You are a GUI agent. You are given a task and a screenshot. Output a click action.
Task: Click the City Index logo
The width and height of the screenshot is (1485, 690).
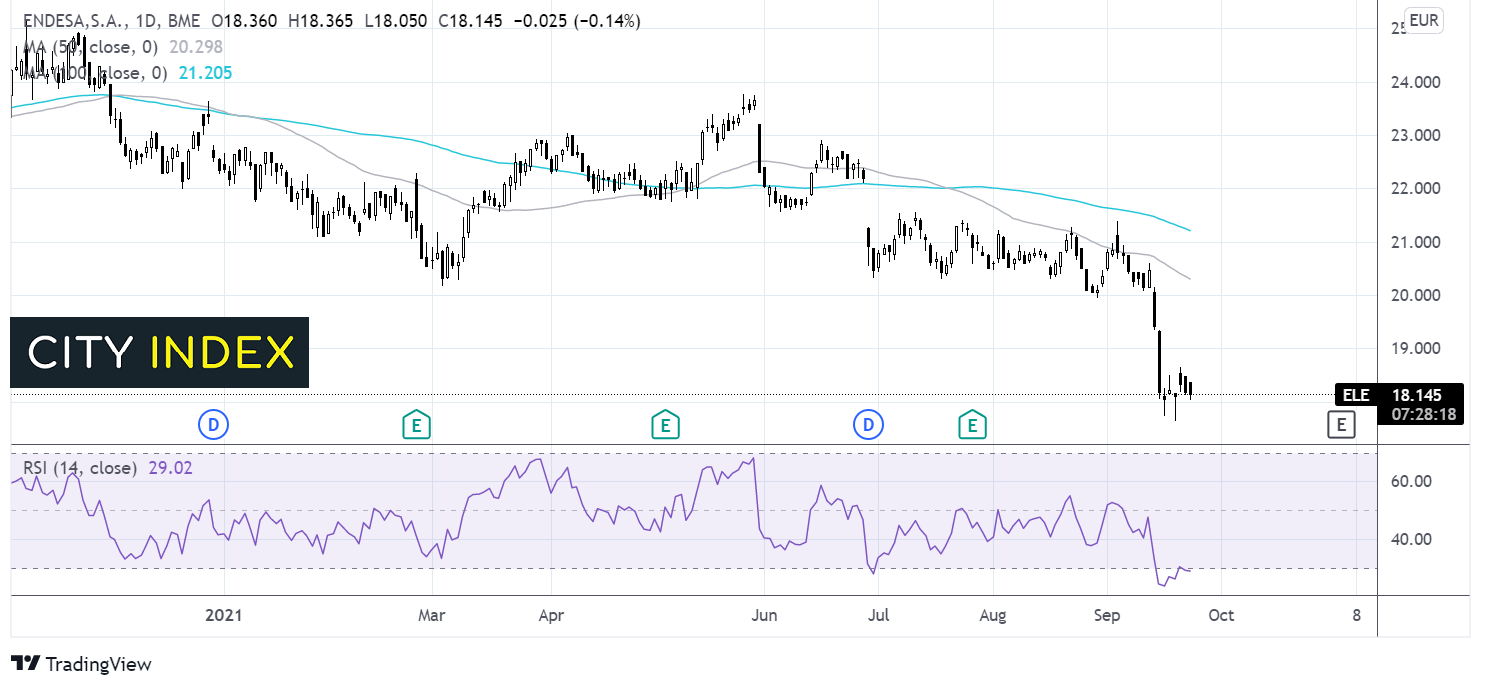(x=160, y=352)
